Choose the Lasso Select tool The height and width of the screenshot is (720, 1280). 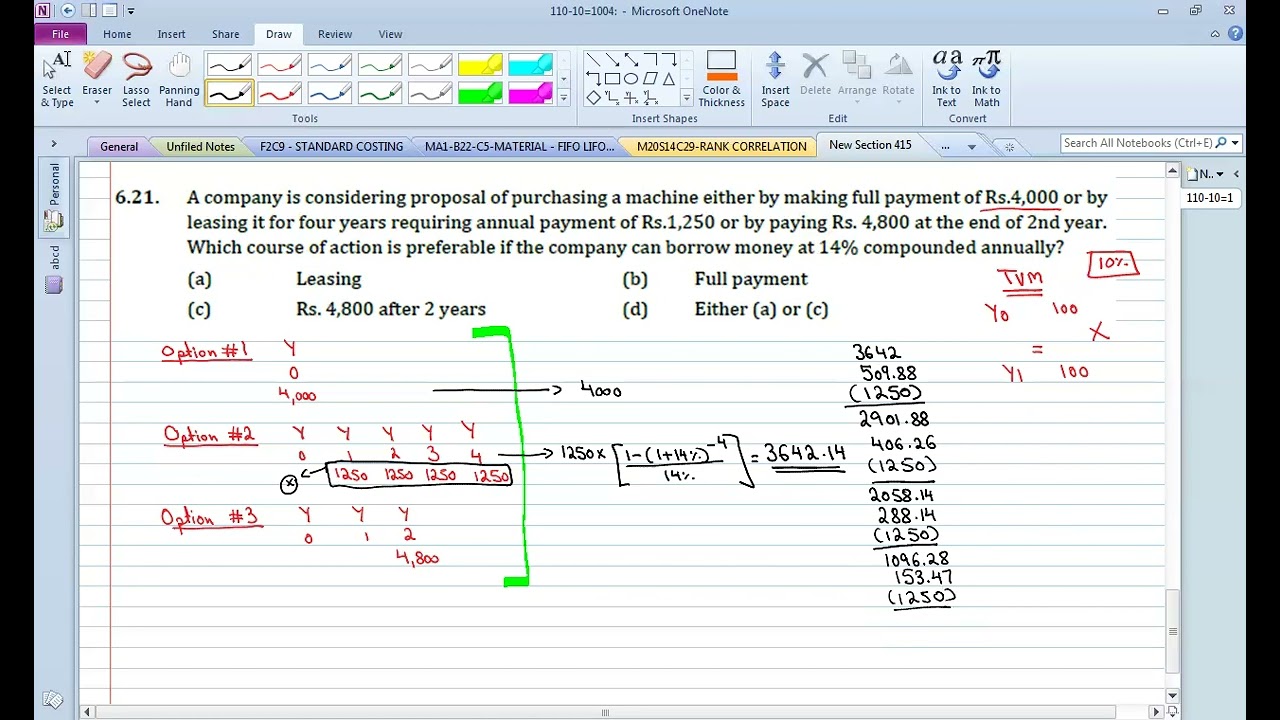click(137, 79)
